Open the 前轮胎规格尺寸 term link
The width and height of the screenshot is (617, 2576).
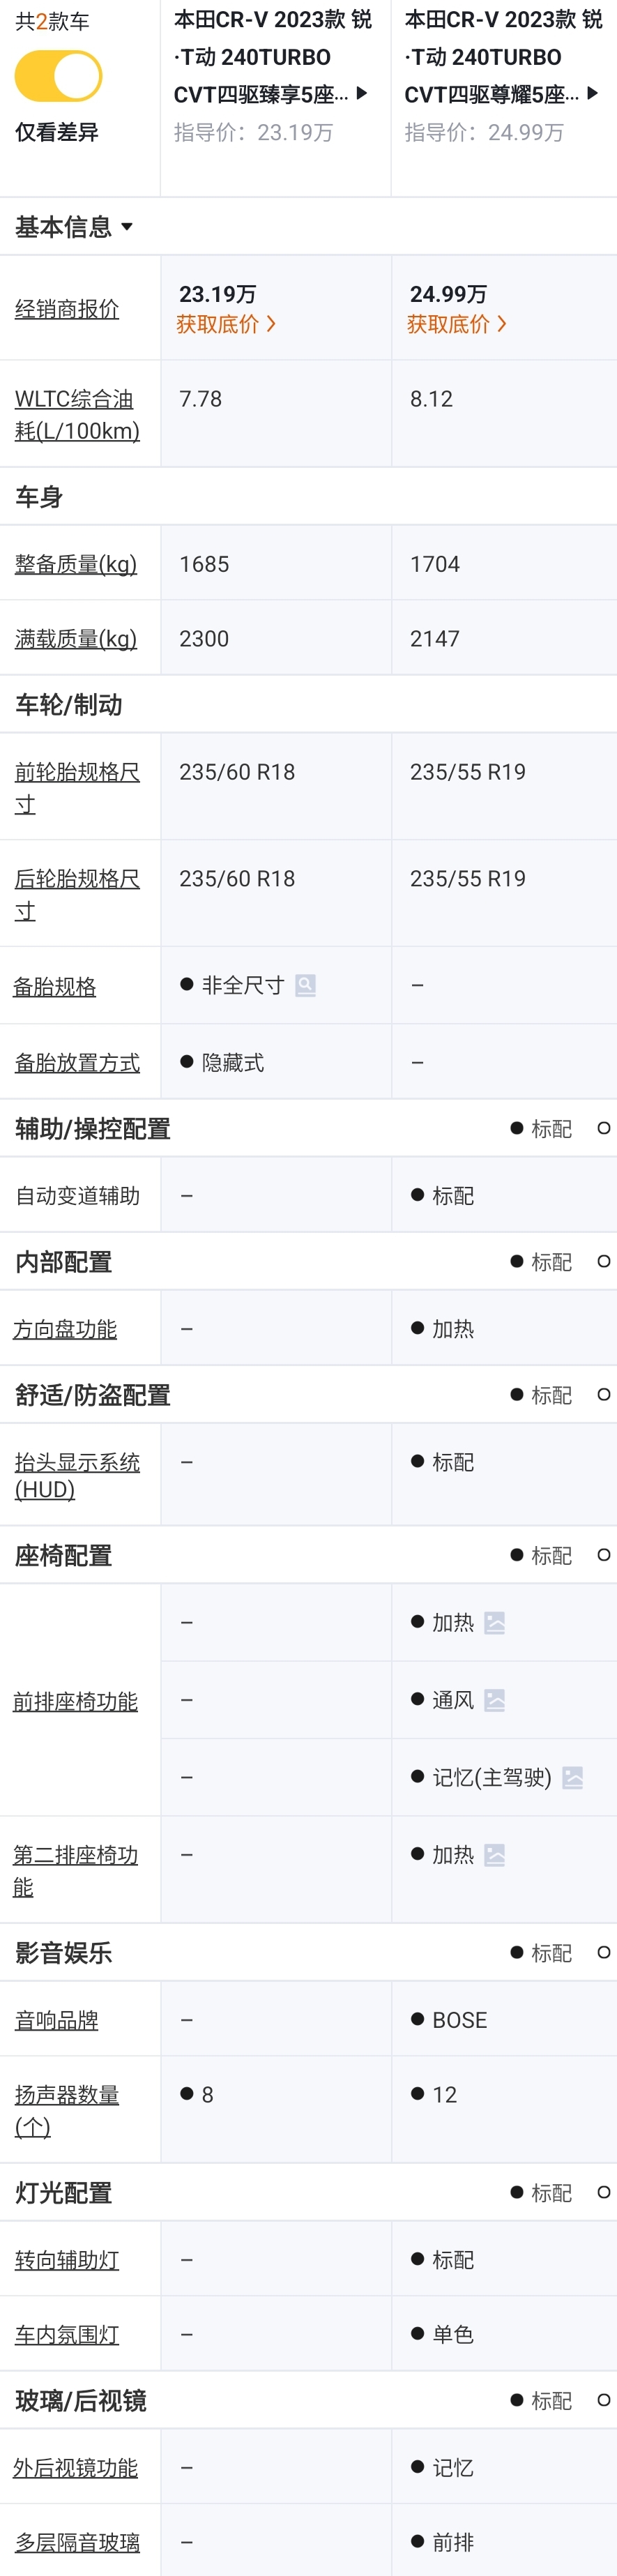77,787
